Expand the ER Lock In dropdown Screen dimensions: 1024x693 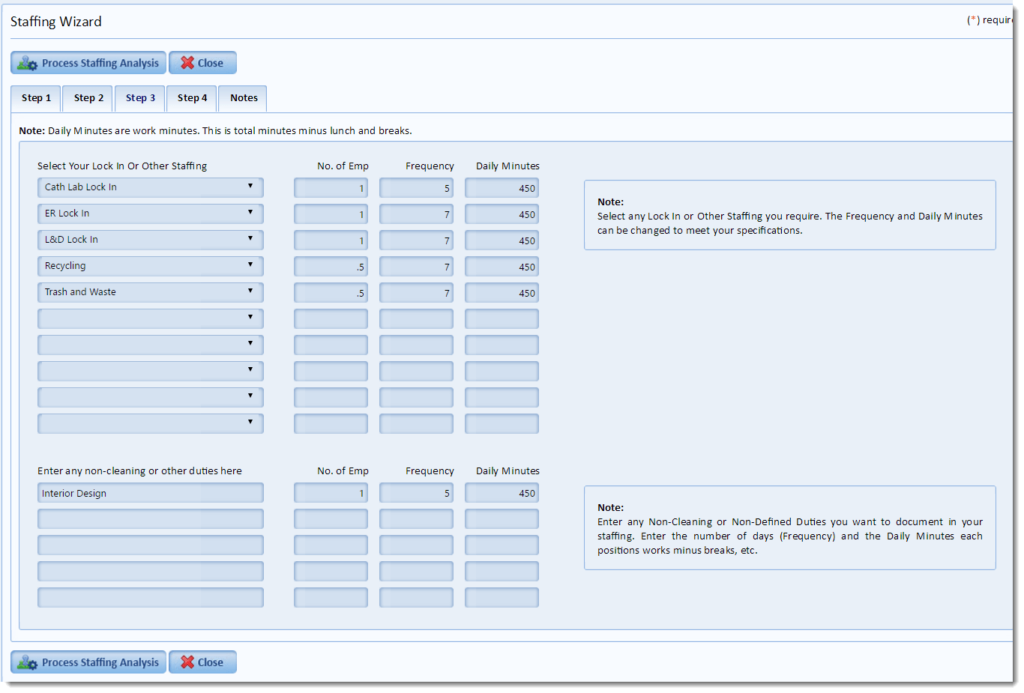tap(150, 214)
